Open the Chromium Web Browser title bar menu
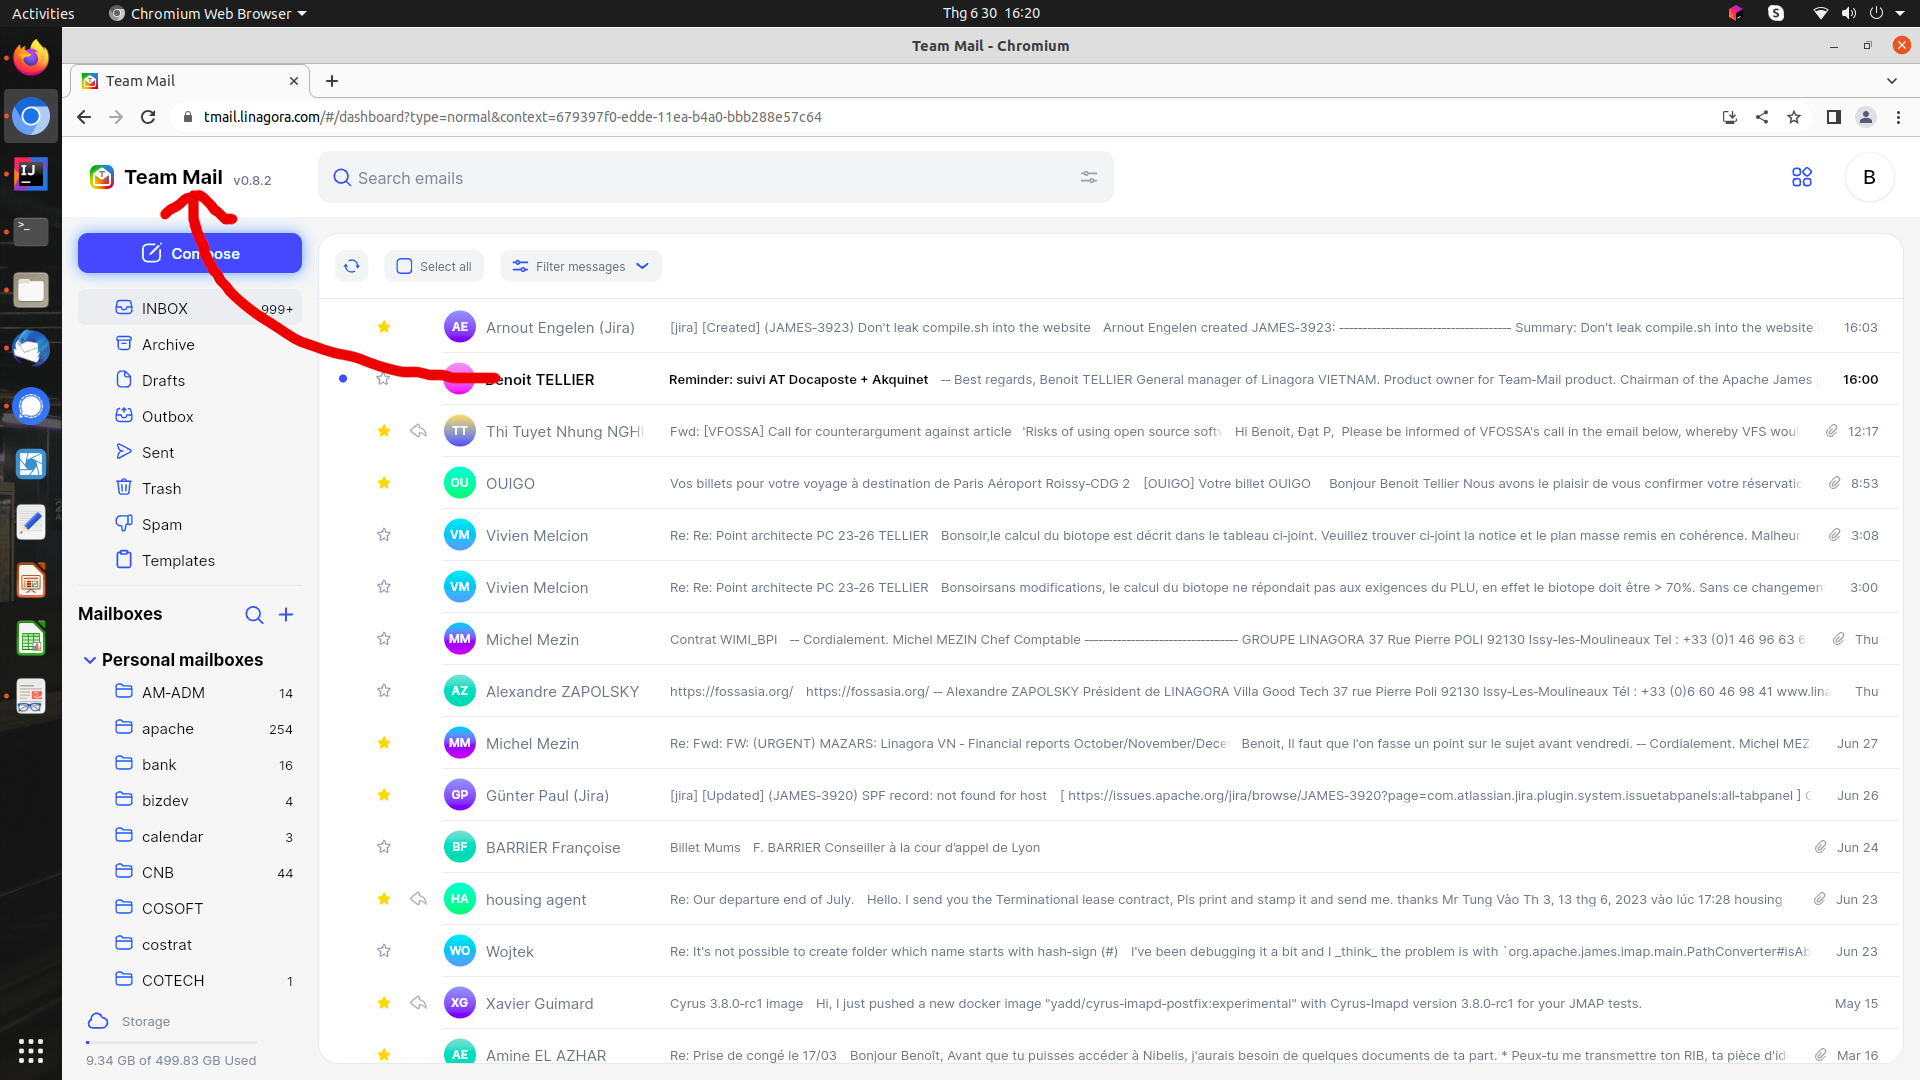 click(x=207, y=13)
